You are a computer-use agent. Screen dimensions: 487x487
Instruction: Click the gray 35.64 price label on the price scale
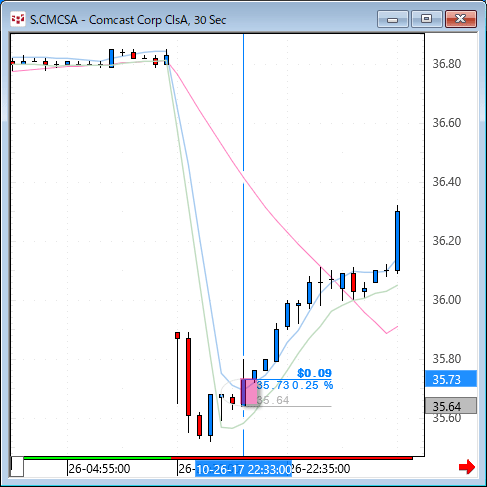tap(451, 406)
